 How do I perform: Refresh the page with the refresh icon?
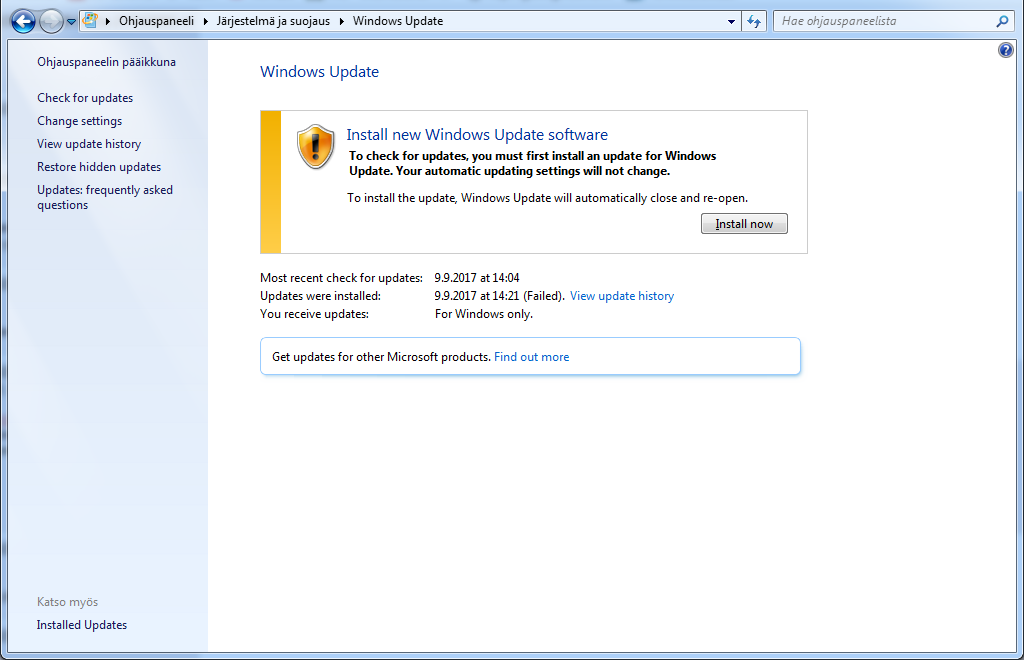pos(754,22)
